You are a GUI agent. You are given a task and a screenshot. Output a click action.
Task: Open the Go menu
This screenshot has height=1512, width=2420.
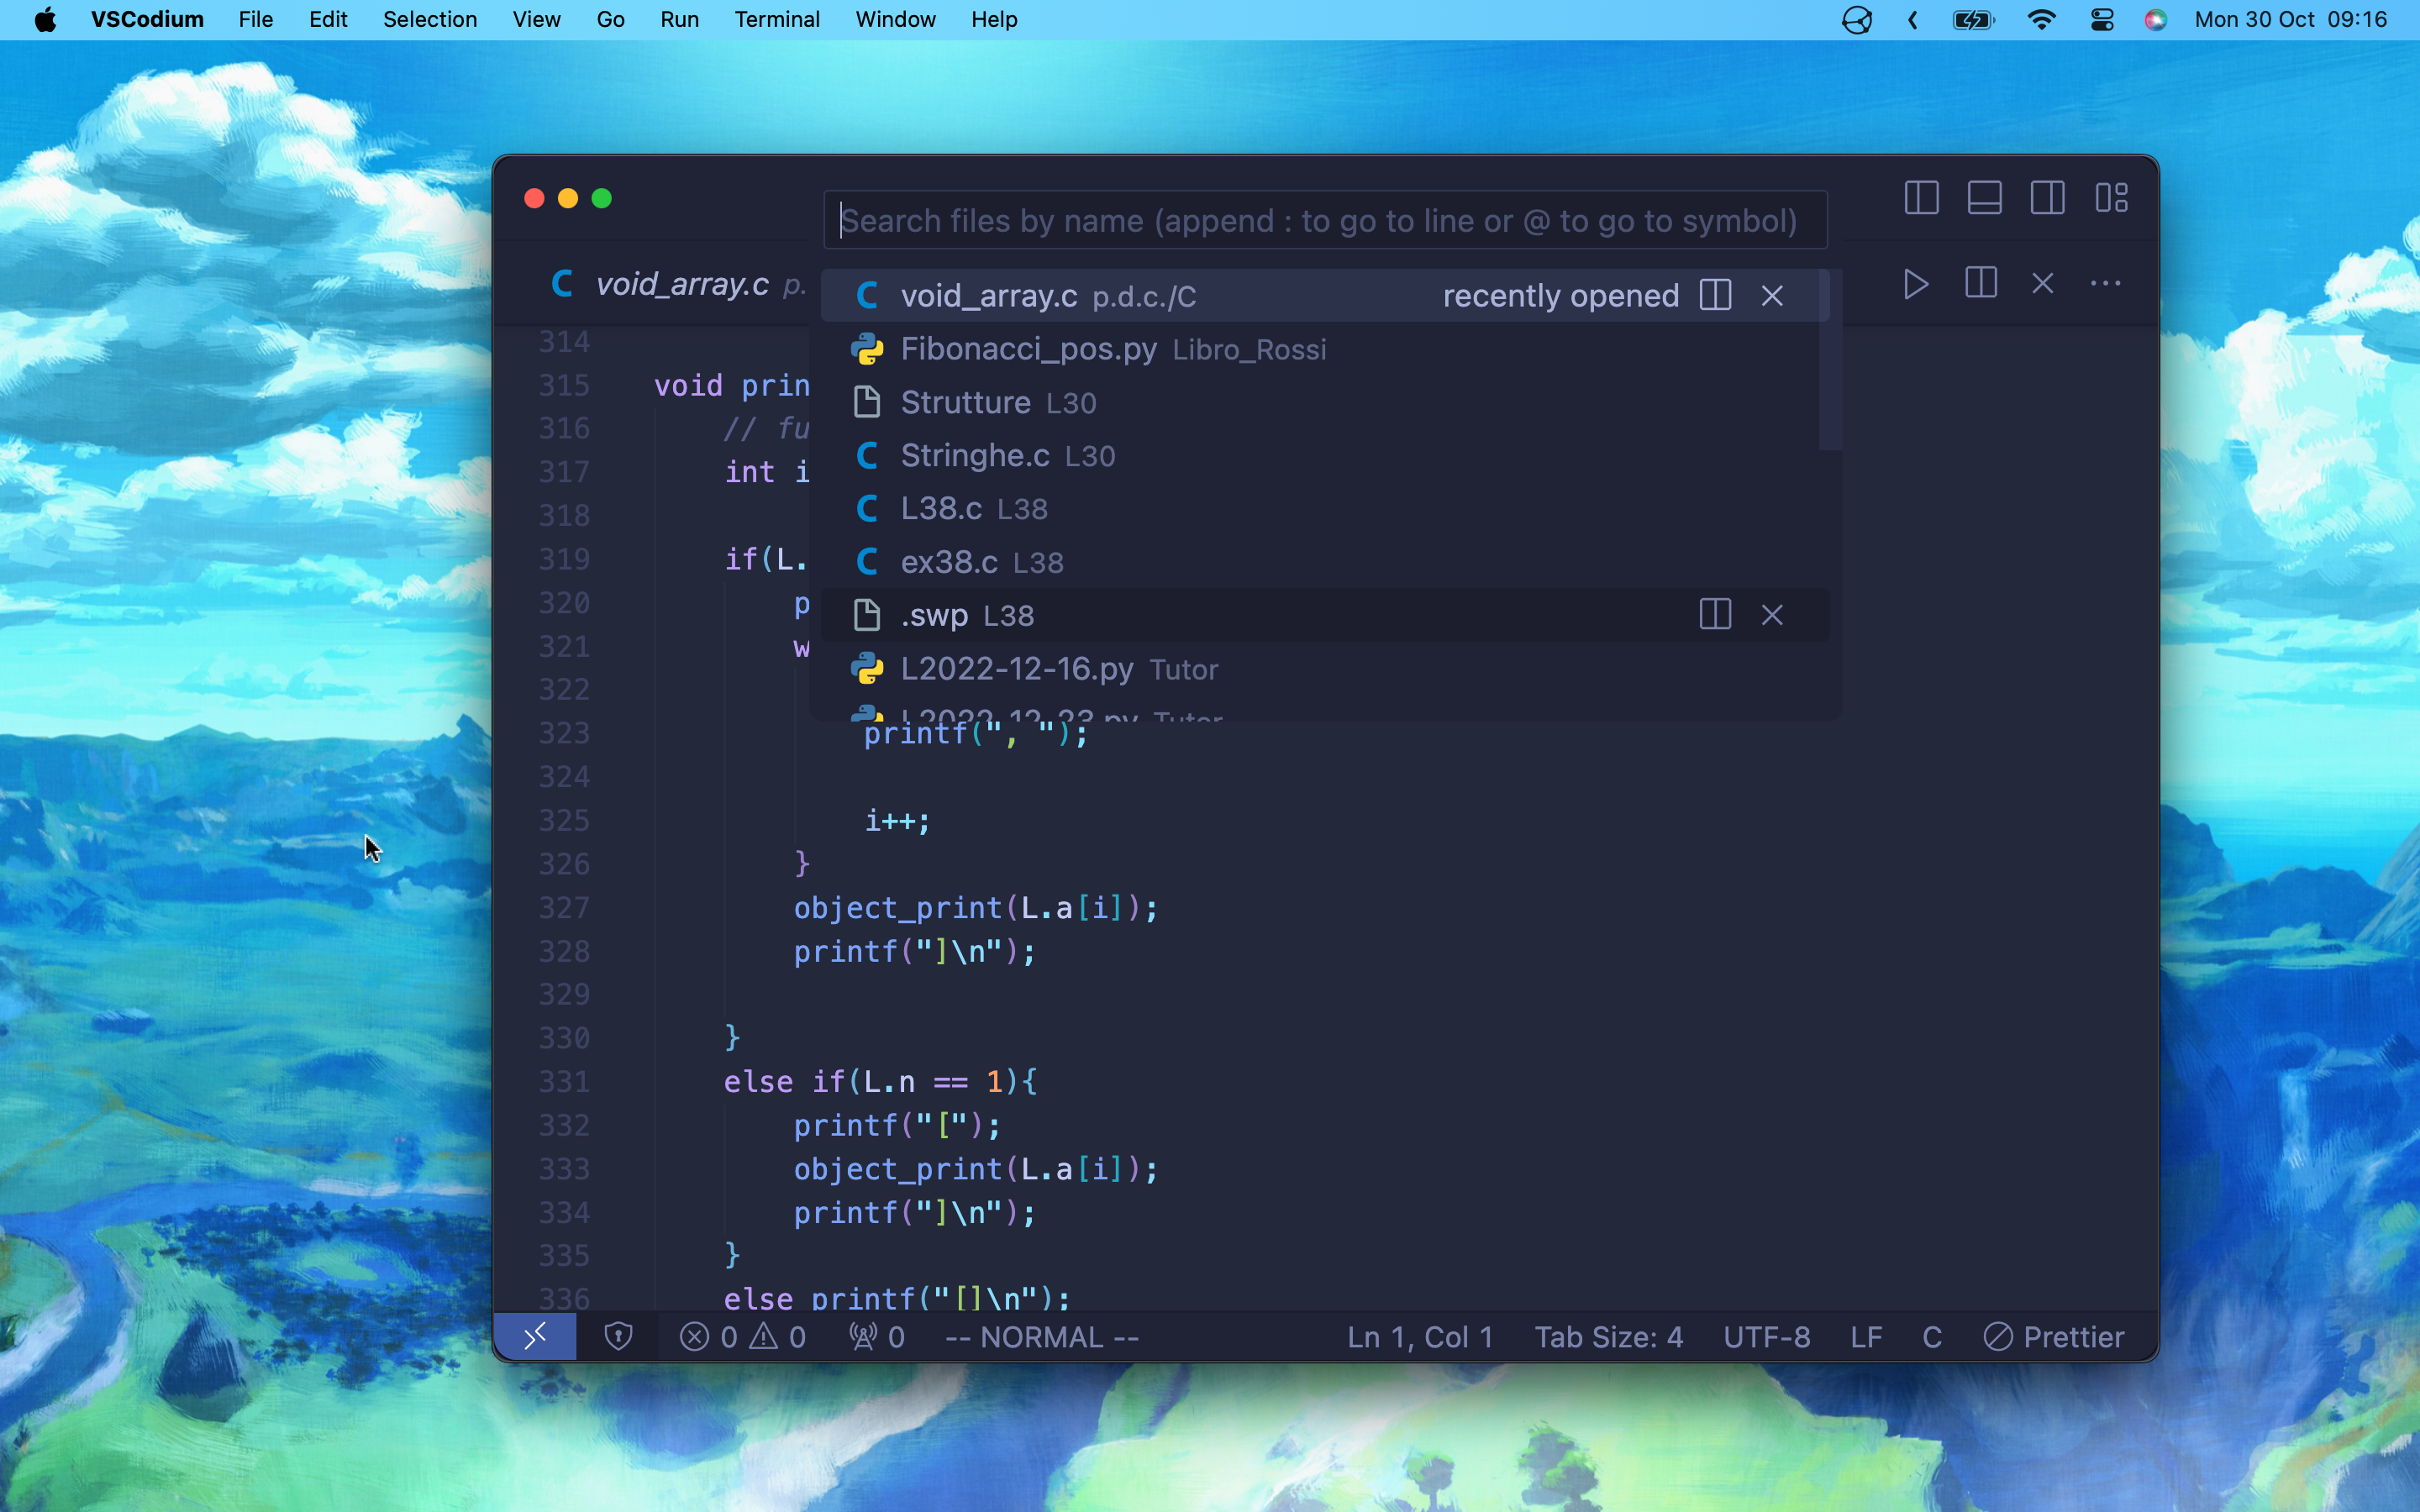tap(610, 19)
